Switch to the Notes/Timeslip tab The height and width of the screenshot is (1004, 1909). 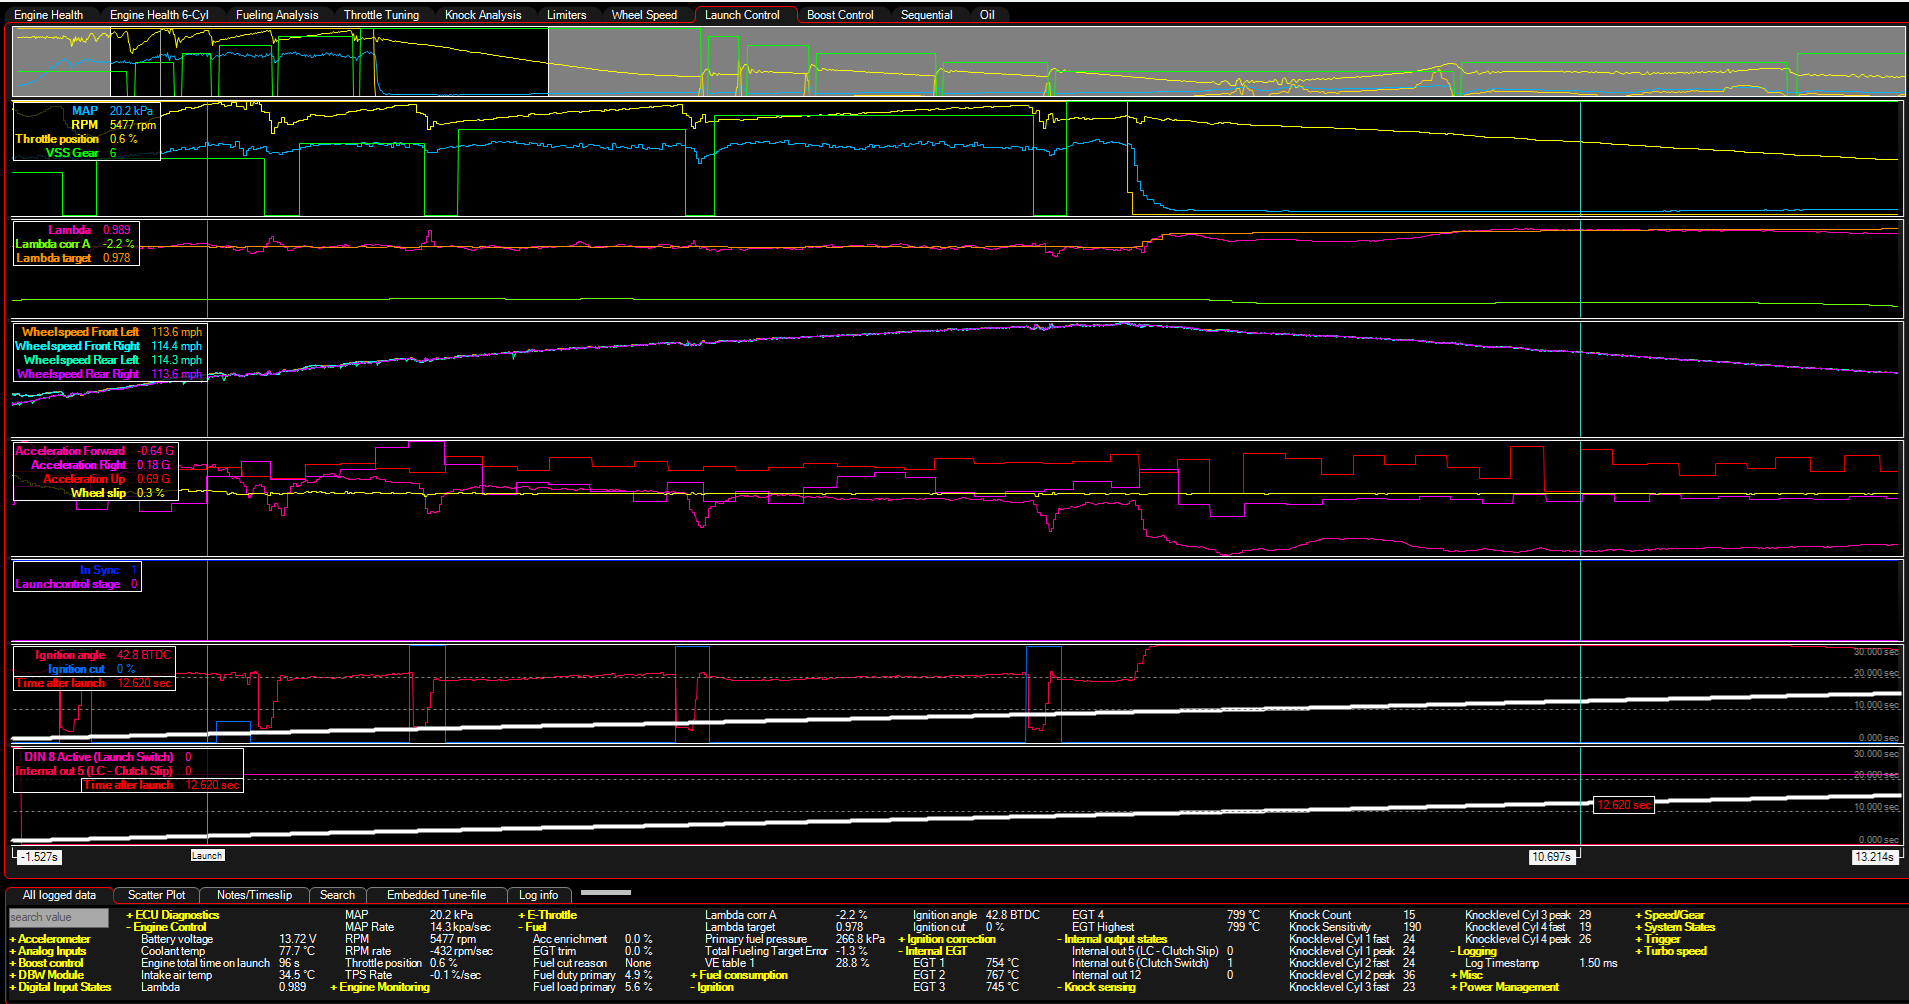(254, 895)
